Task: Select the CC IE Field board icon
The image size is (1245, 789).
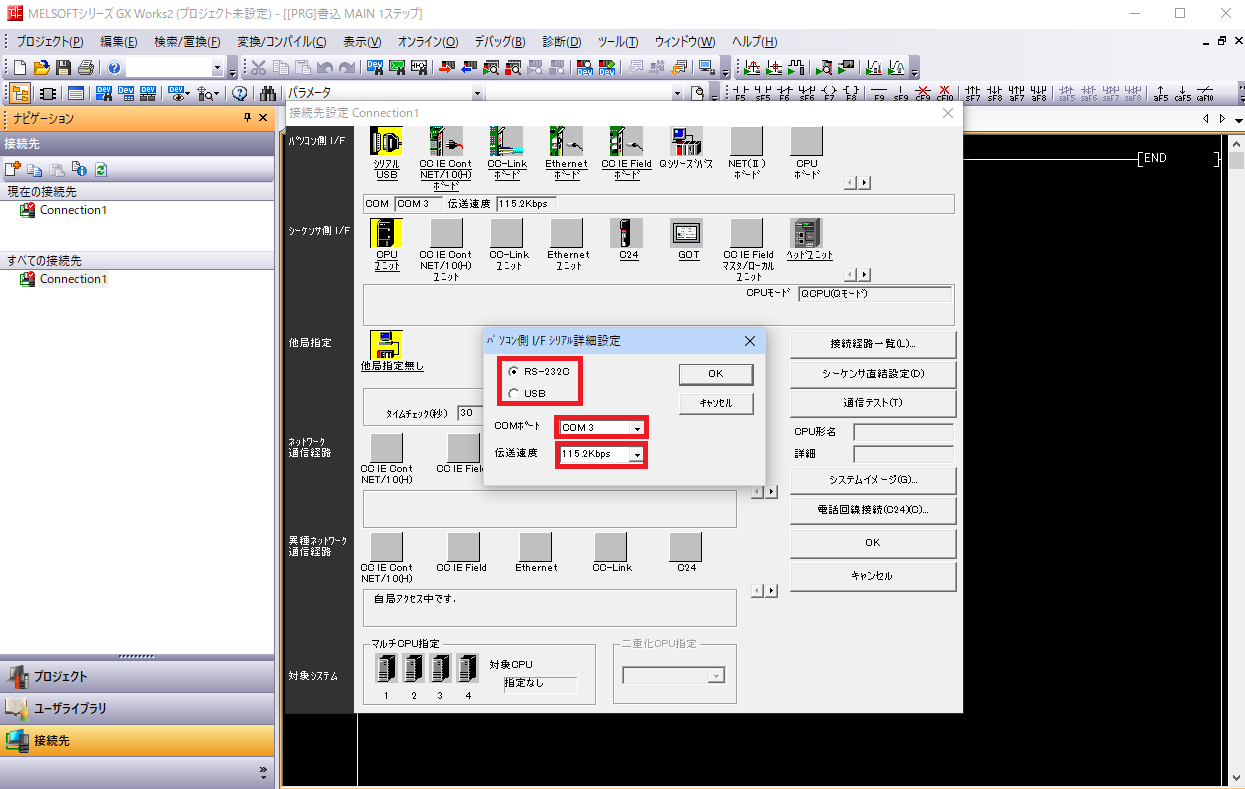Action: 626,141
